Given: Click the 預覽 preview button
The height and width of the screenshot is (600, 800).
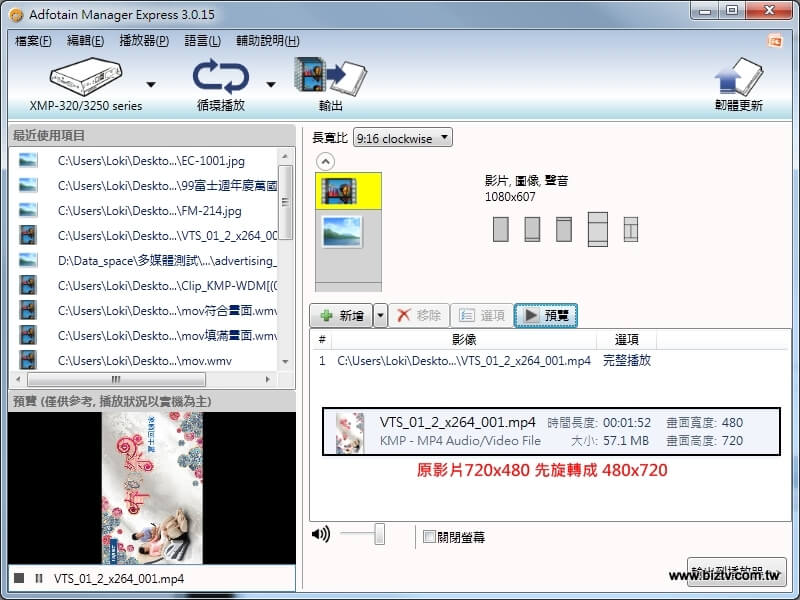Looking at the screenshot, I should [x=546, y=315].
